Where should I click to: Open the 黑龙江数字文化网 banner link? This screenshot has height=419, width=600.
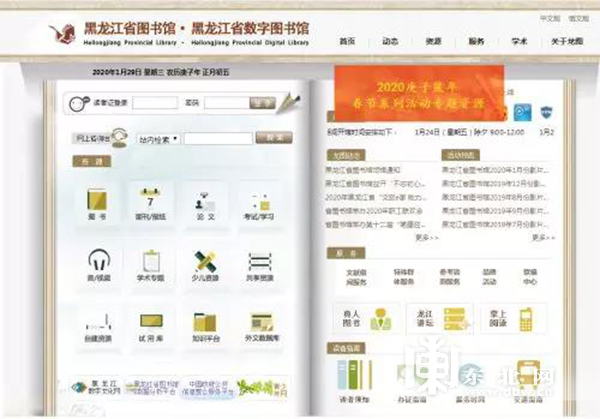point(96,388)
